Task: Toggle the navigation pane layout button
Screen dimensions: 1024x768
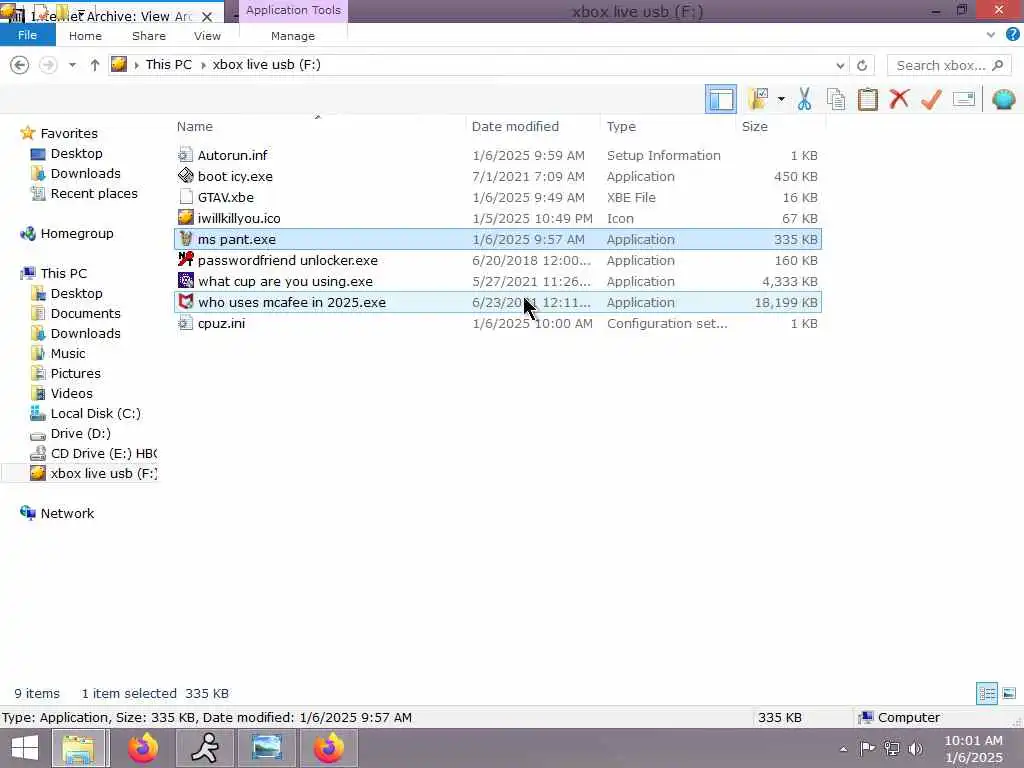Action: point(720,99)
